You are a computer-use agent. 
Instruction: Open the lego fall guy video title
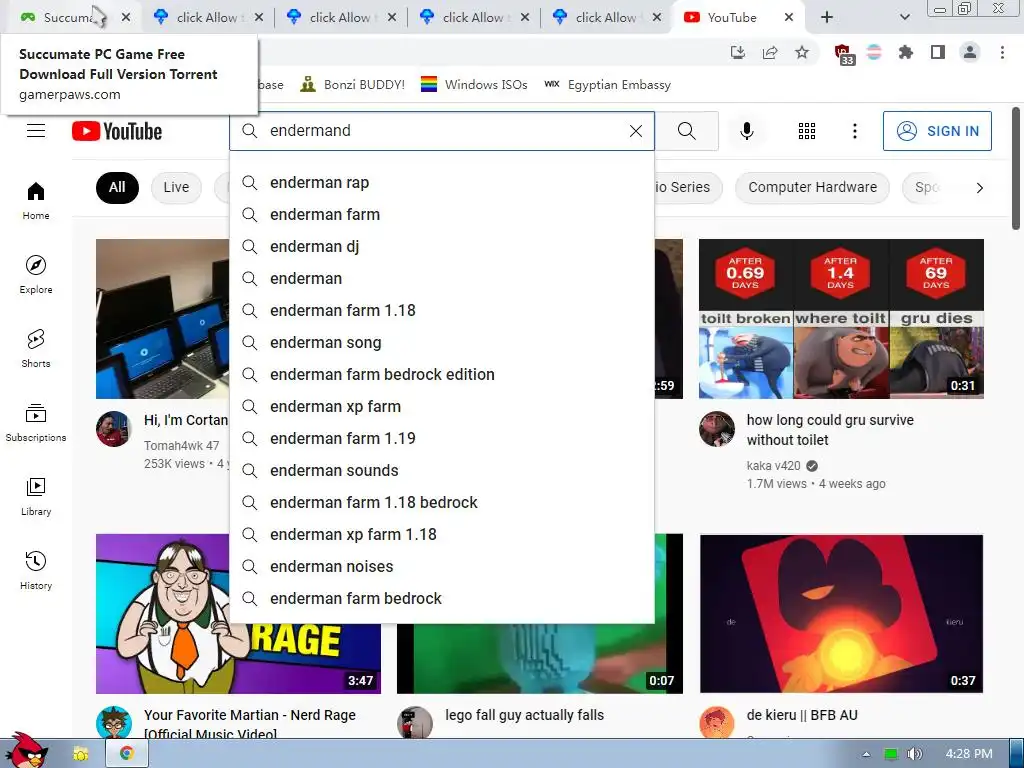pyautogui.click(x=524, y=715)
